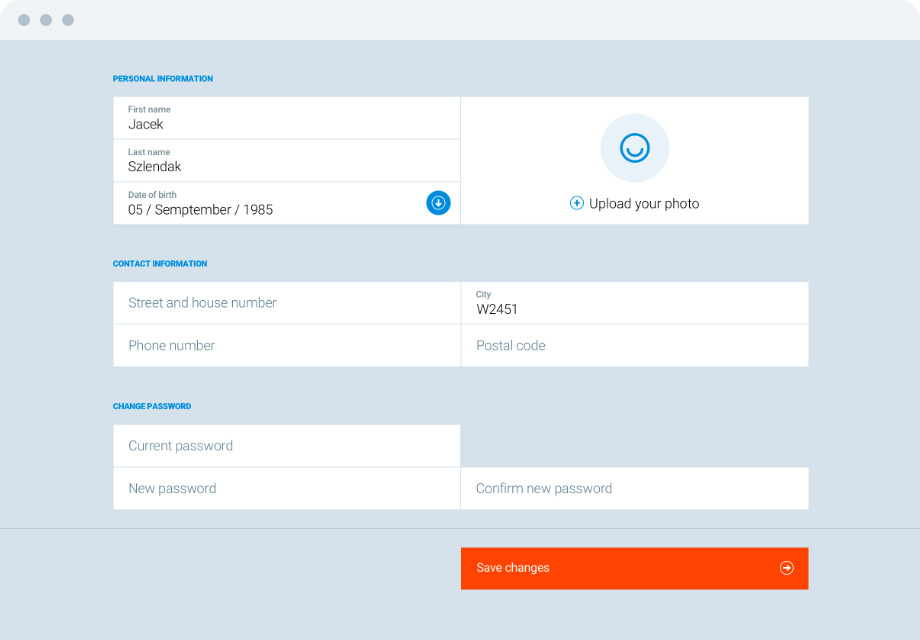Click the CONTACT INFORMATION heading
This screenshot has height=640, width=920.
[160, 264]
